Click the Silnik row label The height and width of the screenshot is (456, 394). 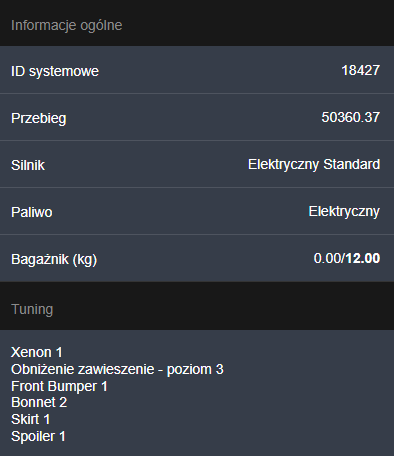tap(28, 165)
